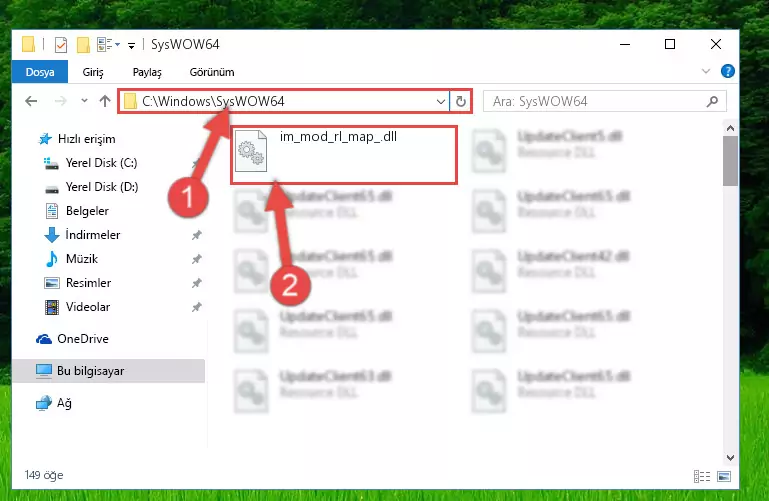Maximize the SysWOW64 window
Screen dimensions: 769x501
point(670,45)
